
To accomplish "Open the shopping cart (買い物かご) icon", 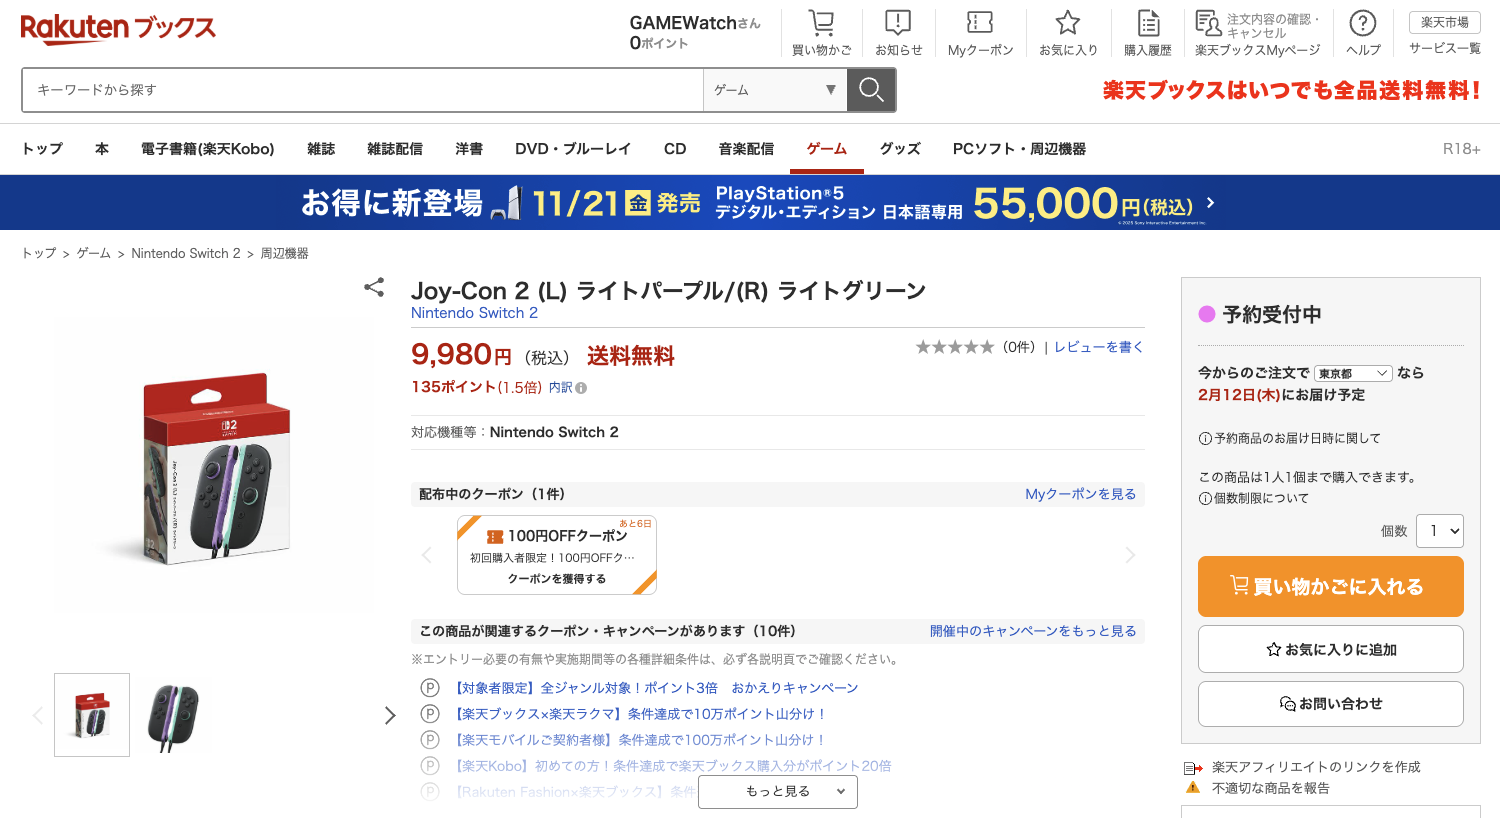I will pos(821,23).
